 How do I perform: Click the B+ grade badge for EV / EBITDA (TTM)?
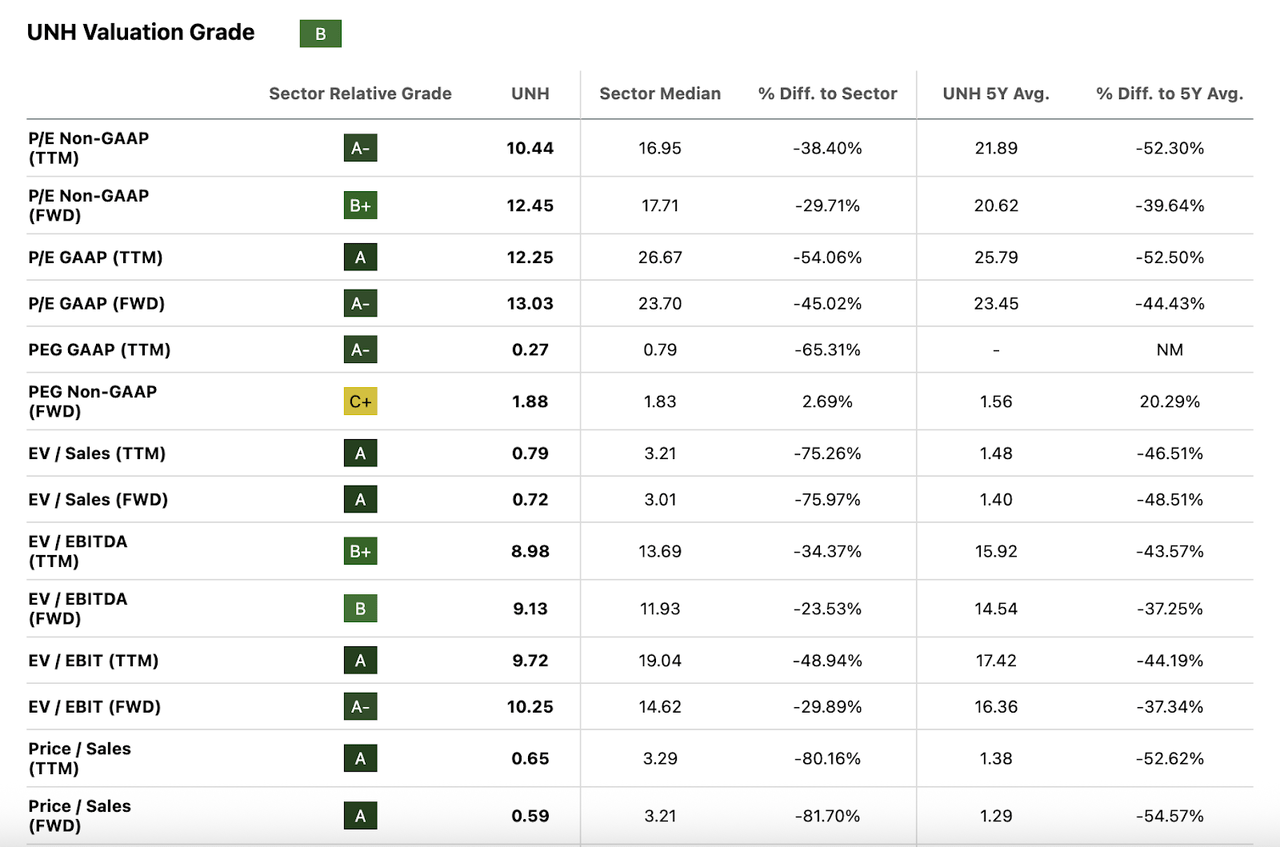click(360, 552)
